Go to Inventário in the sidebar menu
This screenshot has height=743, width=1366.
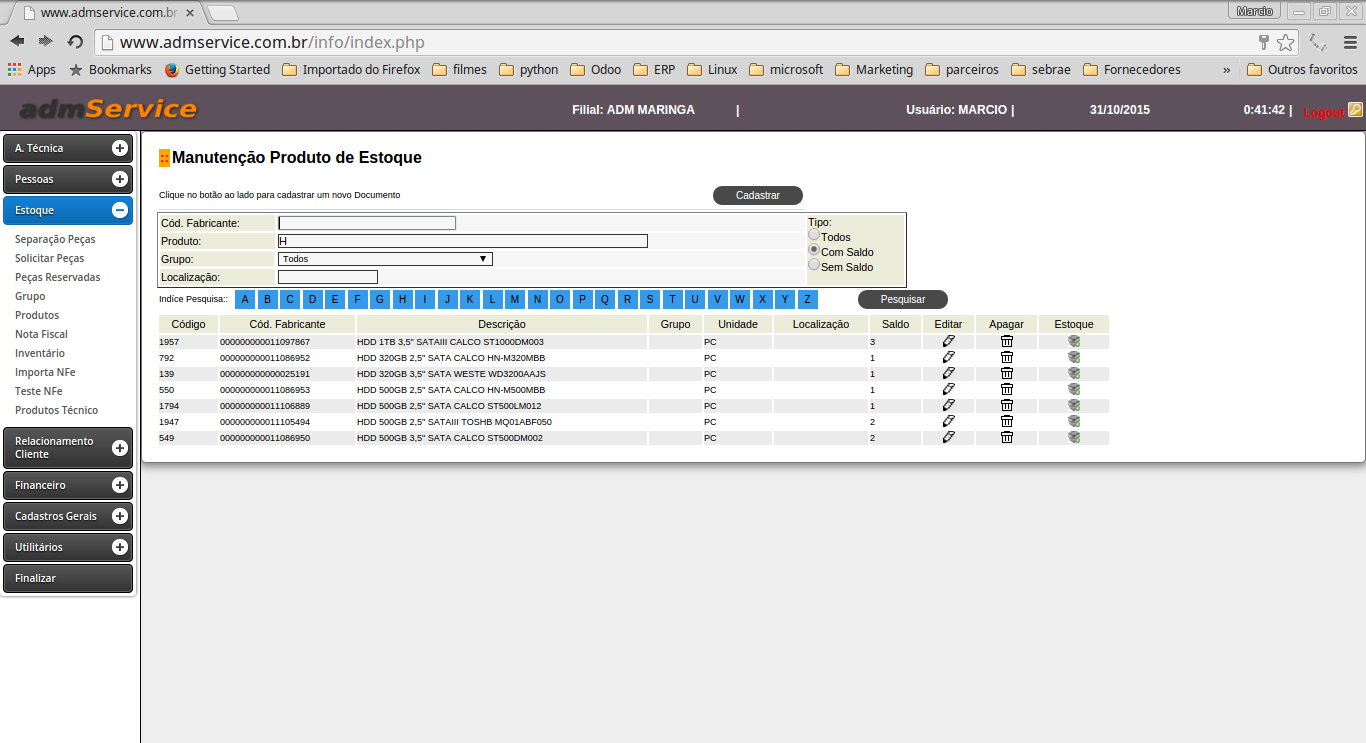click(x=40, y=353)
